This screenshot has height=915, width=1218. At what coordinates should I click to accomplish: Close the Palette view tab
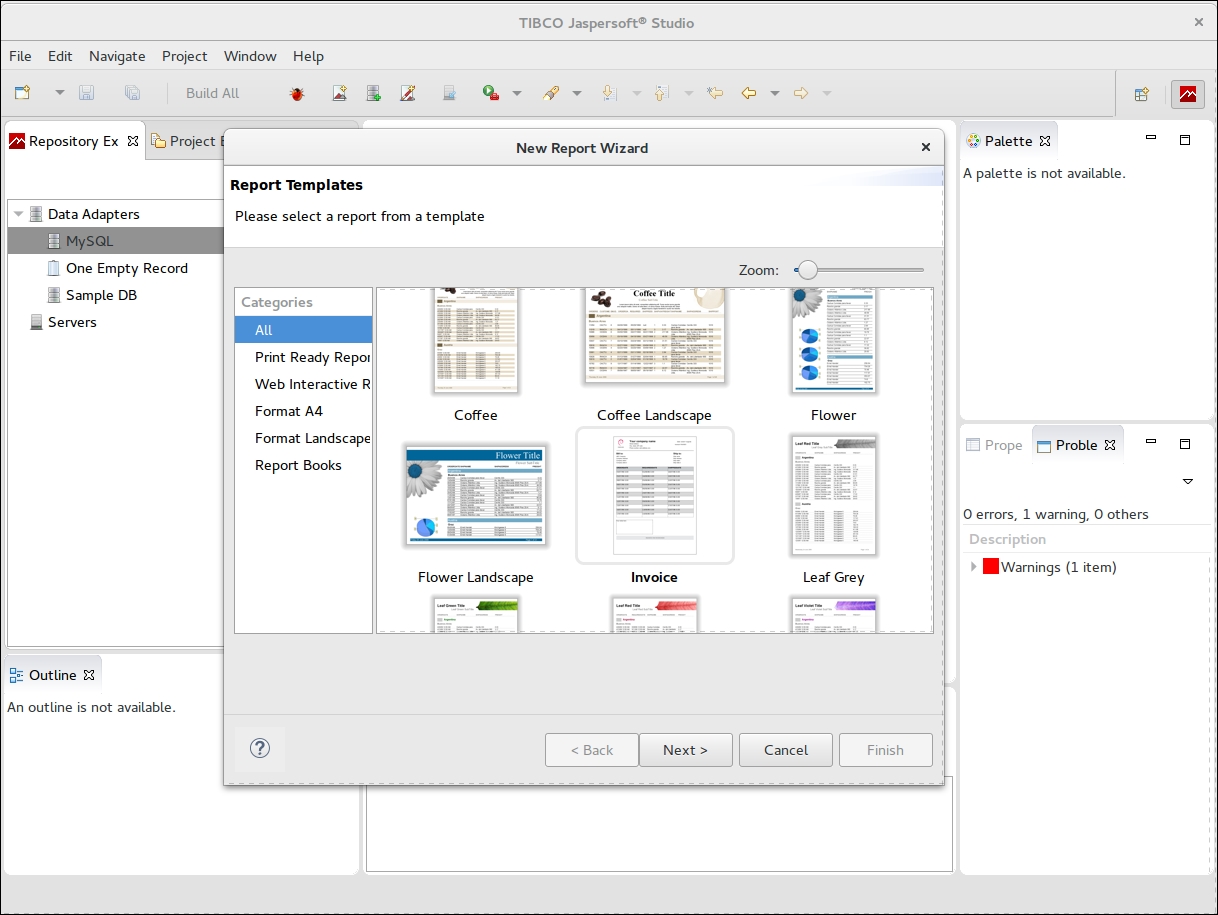click(x=1045, y=141)
